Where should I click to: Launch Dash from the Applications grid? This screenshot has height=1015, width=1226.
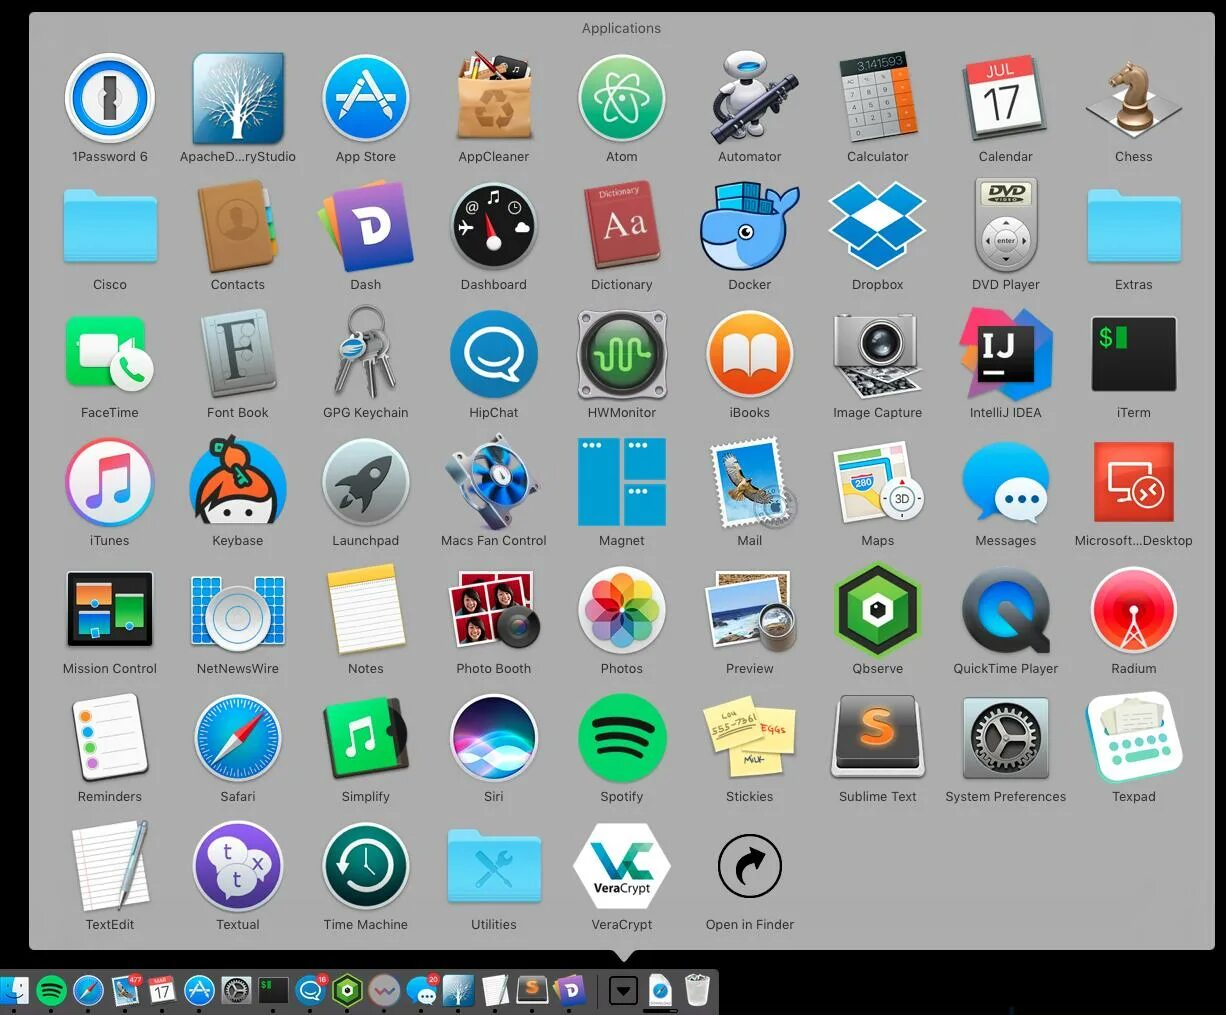click(x=366, y=227)
